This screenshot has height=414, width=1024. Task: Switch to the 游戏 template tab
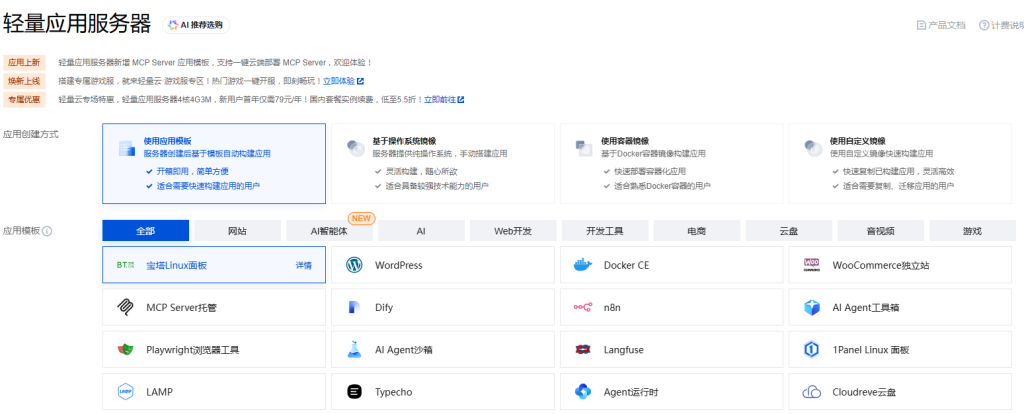(x=972, y=231)
